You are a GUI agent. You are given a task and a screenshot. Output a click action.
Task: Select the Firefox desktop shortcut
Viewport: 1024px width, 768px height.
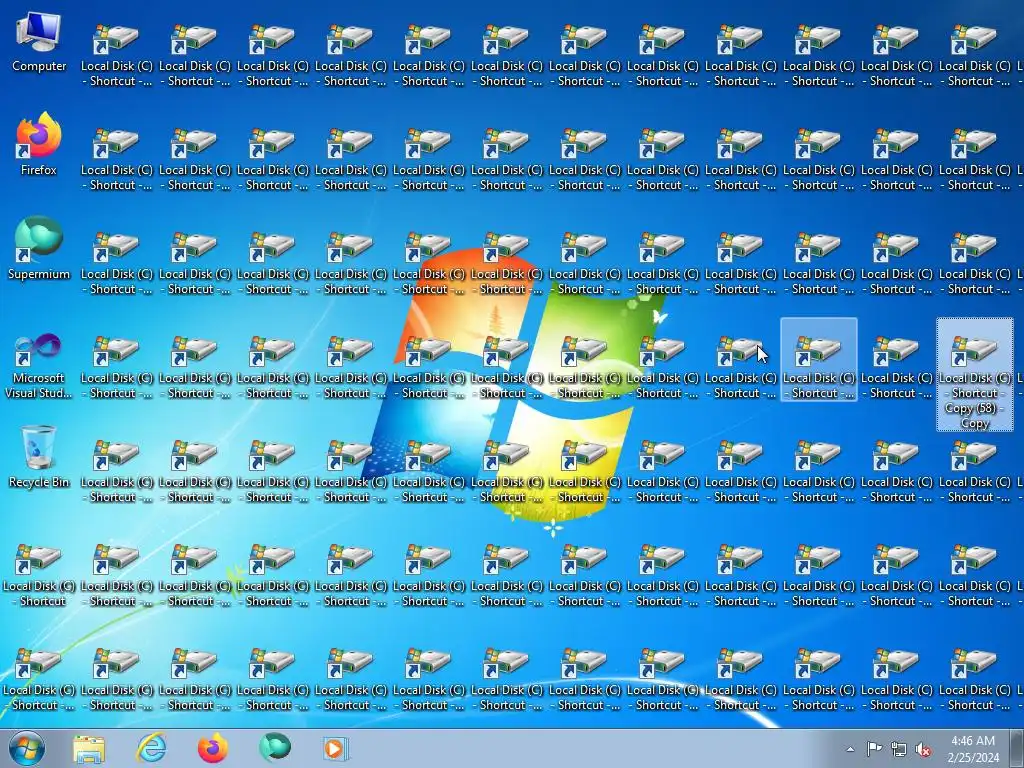click(x=39, y=145)
